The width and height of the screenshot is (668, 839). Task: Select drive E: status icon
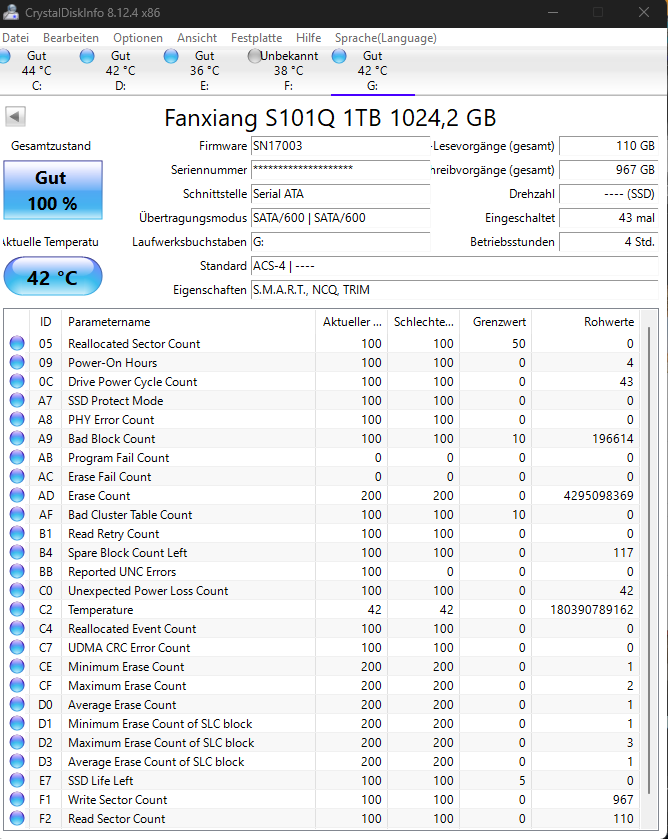(x=171, y=56)
